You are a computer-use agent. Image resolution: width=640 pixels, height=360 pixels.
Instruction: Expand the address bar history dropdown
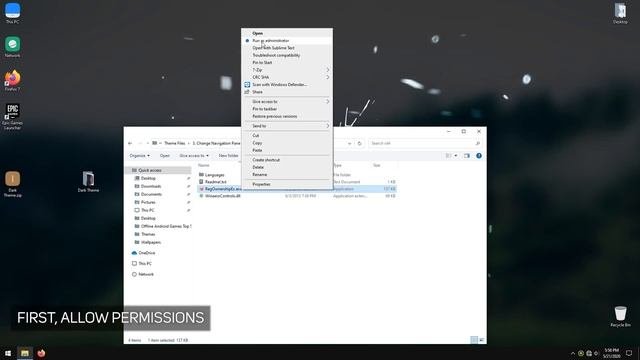[349, 143]
